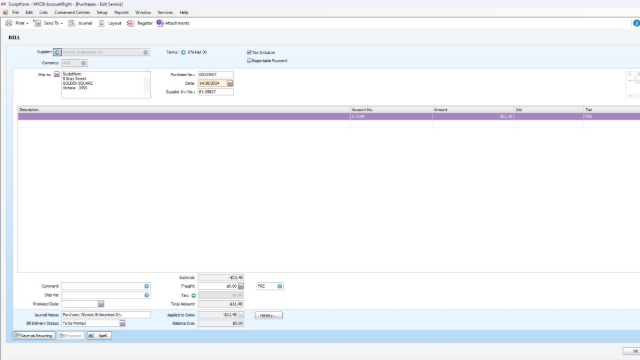Click into the Journal Memo field
The image size is (640, 360).
tap(106, 315)
